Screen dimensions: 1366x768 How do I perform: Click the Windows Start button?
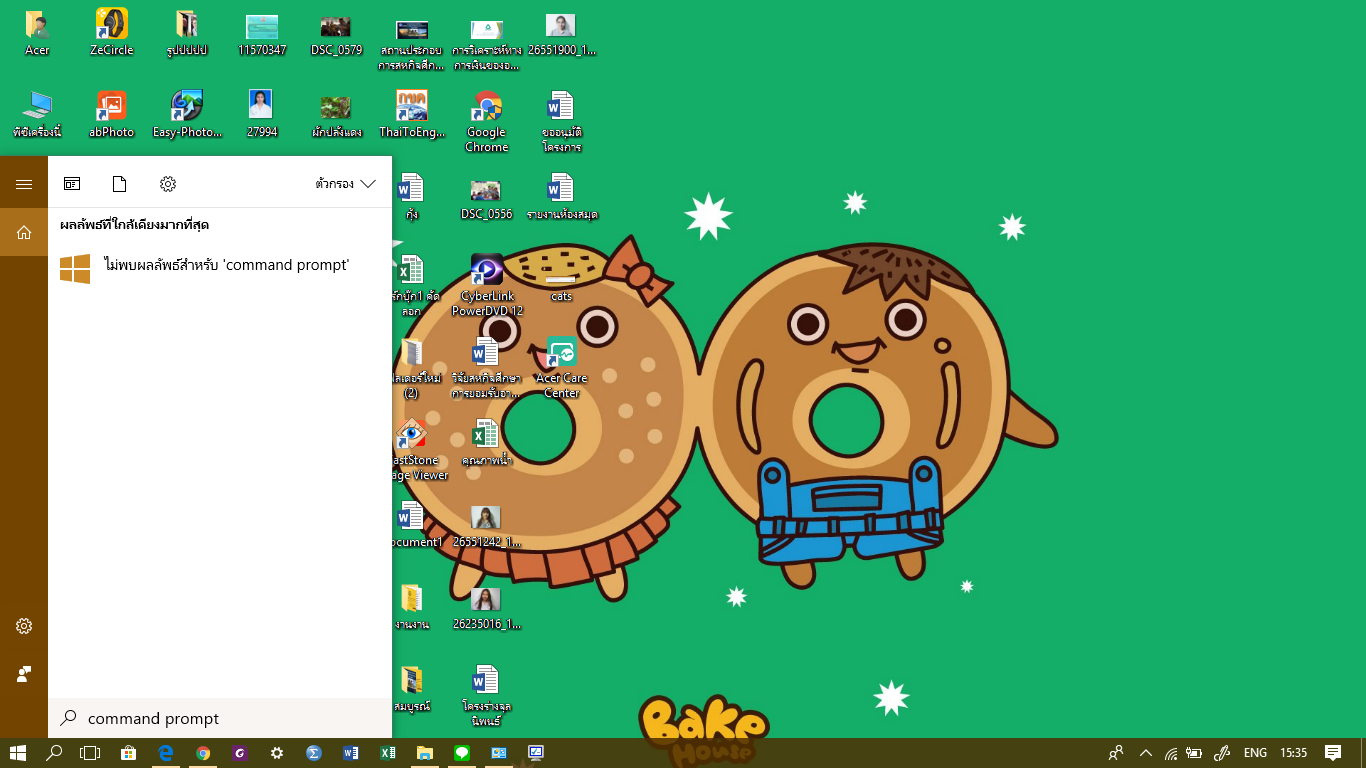tap(17, 753)
